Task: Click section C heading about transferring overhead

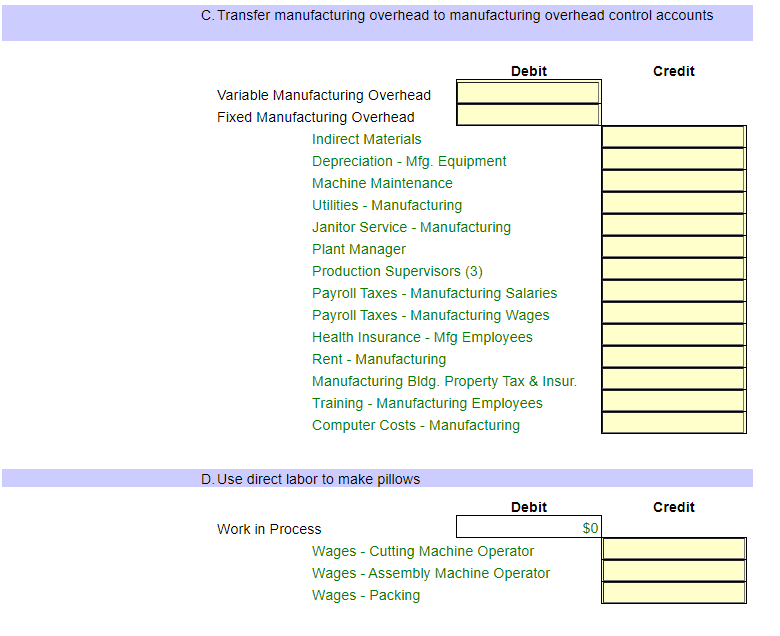Action: coord(457,15)
